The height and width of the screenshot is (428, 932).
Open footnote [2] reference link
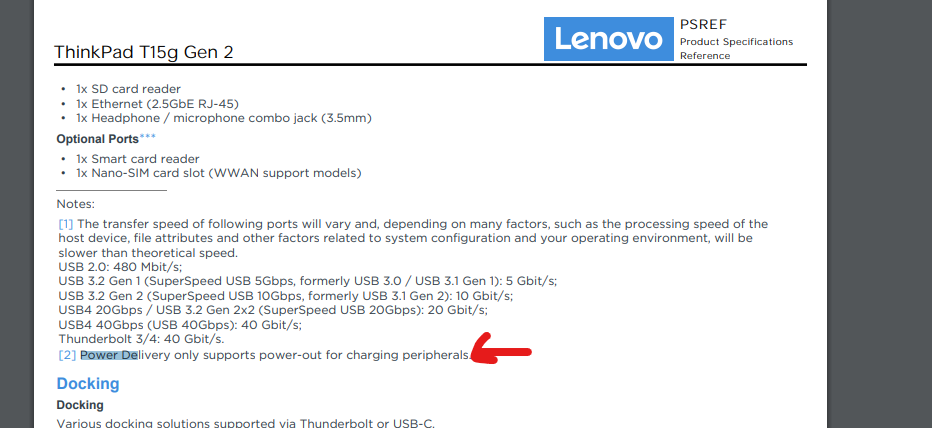[67, 355]
